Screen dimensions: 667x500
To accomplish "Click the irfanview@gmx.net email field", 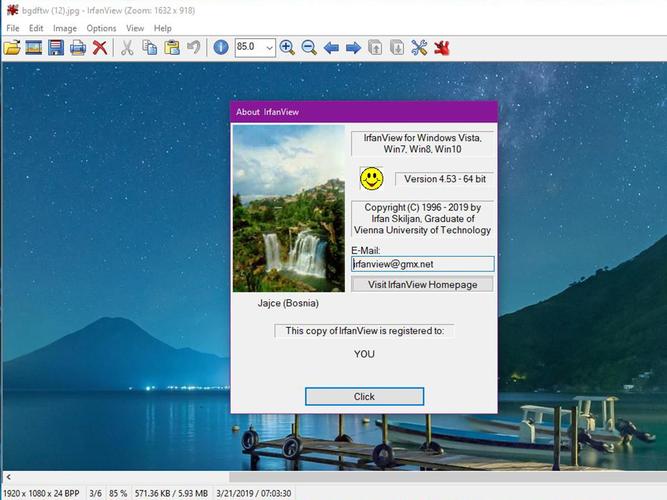I will 423,264.
